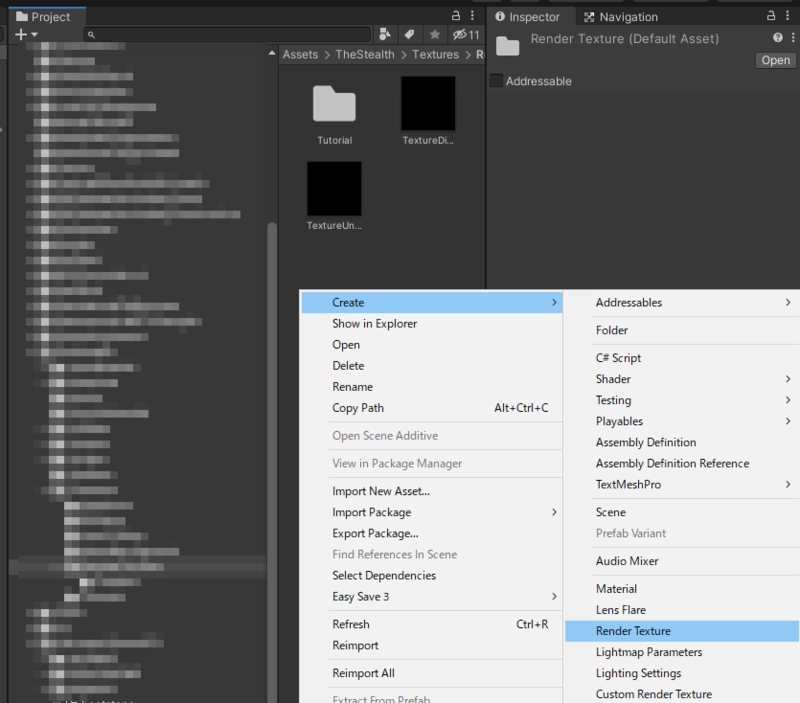Expand the Import Package submenu

click(432, 512)
